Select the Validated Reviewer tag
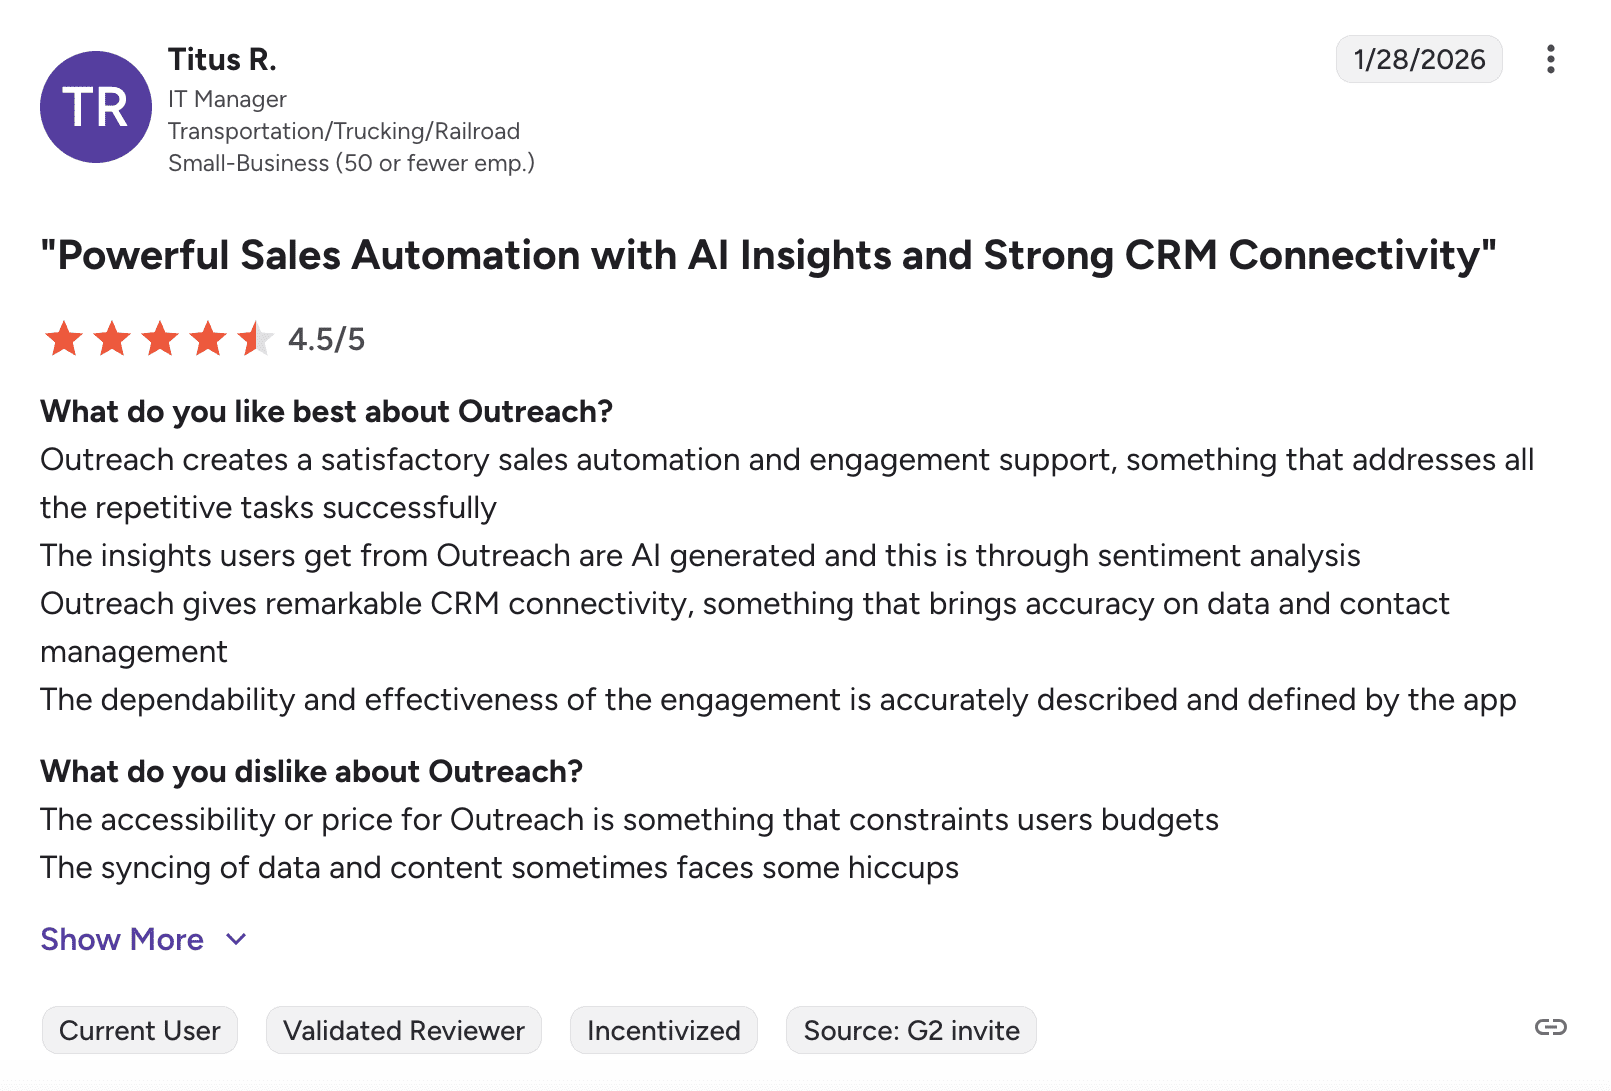1611x1091 pixels. click(404, 1030)
